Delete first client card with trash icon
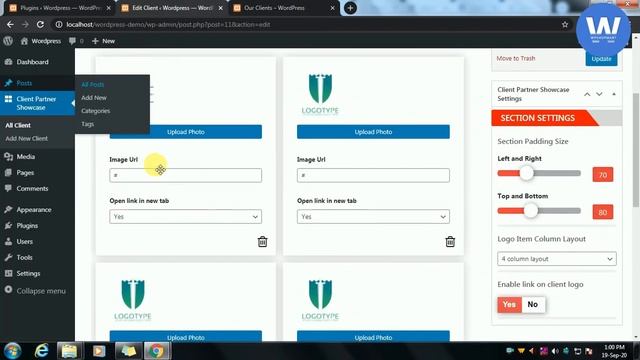 coord(262,242)
